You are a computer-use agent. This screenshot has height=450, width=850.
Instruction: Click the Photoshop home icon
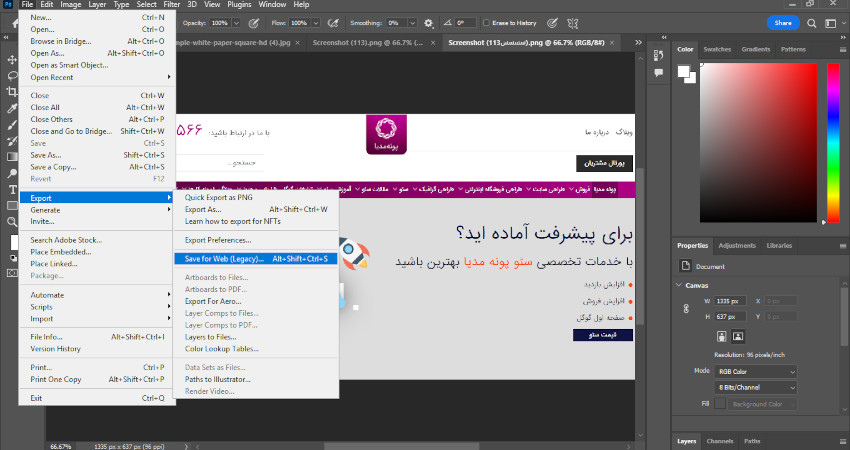coord(15,23)
